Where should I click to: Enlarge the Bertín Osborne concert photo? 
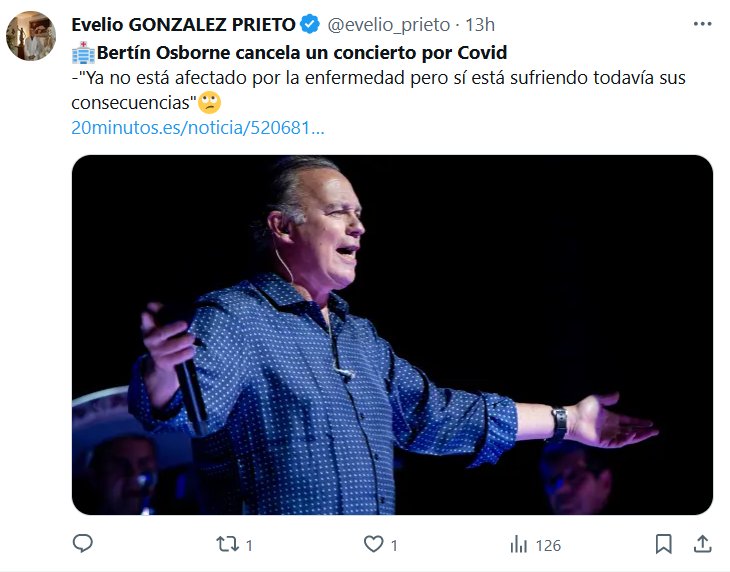(x=392, y=335)
